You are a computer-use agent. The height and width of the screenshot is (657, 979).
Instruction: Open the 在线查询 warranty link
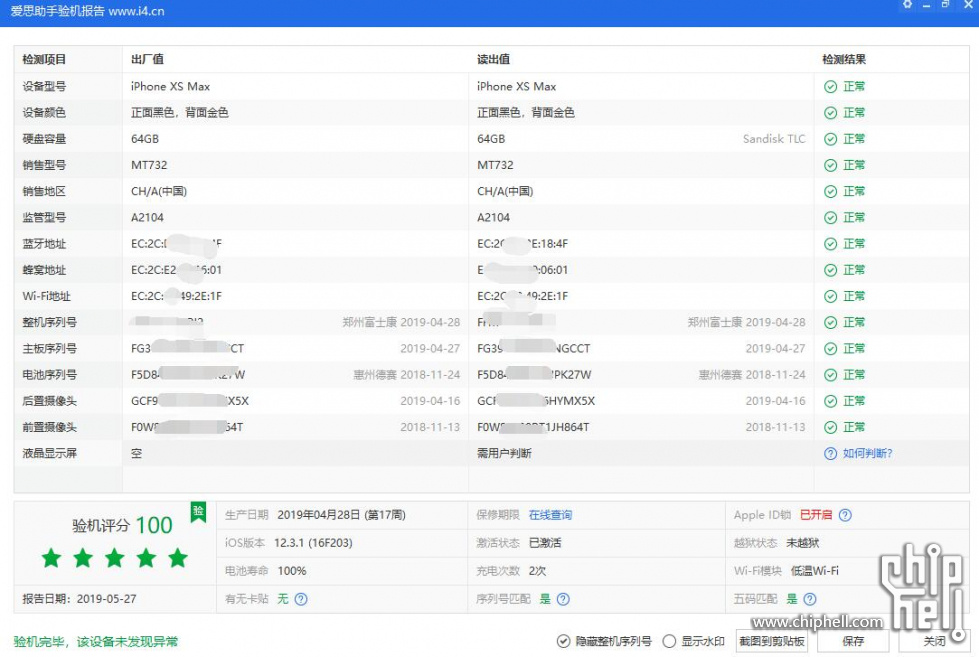(550, 515)
